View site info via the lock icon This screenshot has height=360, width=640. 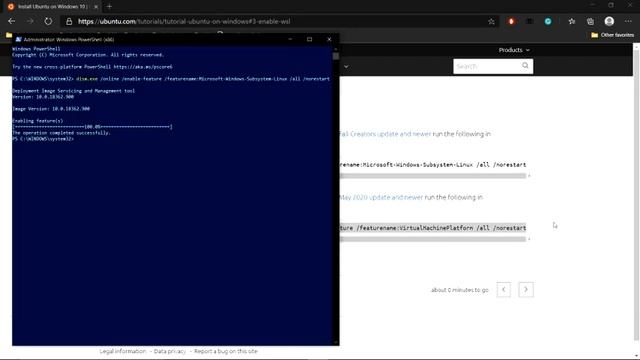tap(69, 21)
